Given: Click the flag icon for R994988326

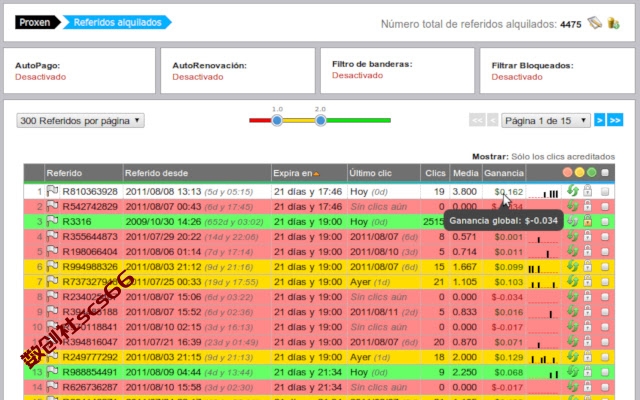Looking at the screenshot, I should click(52, 266).
